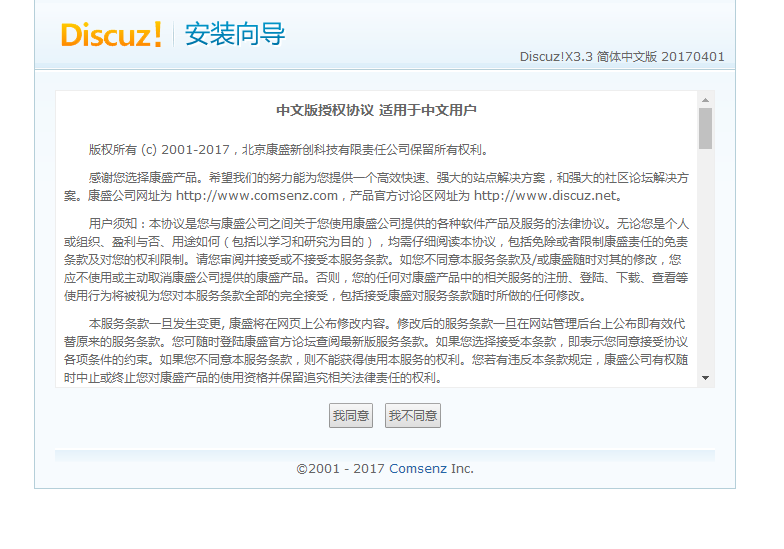Click the http://www.discuz.net URL text
This screenshot has height=549, width=784.
545,196
